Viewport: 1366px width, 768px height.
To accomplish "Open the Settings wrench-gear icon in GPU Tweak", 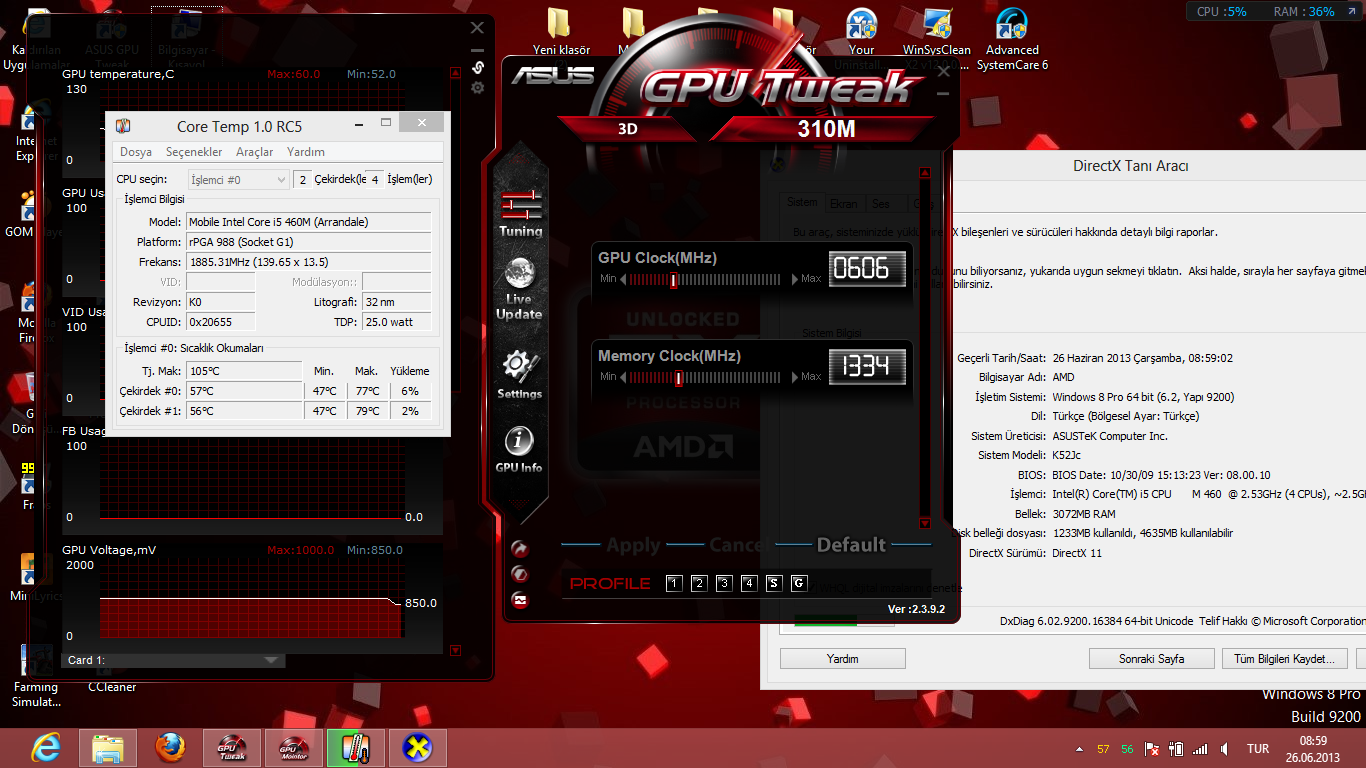I will 519,374.
